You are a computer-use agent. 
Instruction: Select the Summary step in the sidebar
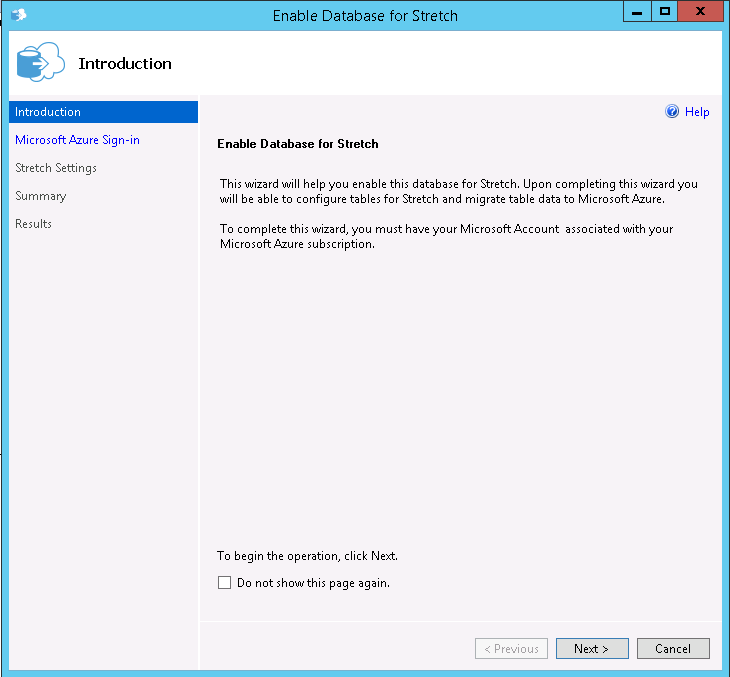41,196
